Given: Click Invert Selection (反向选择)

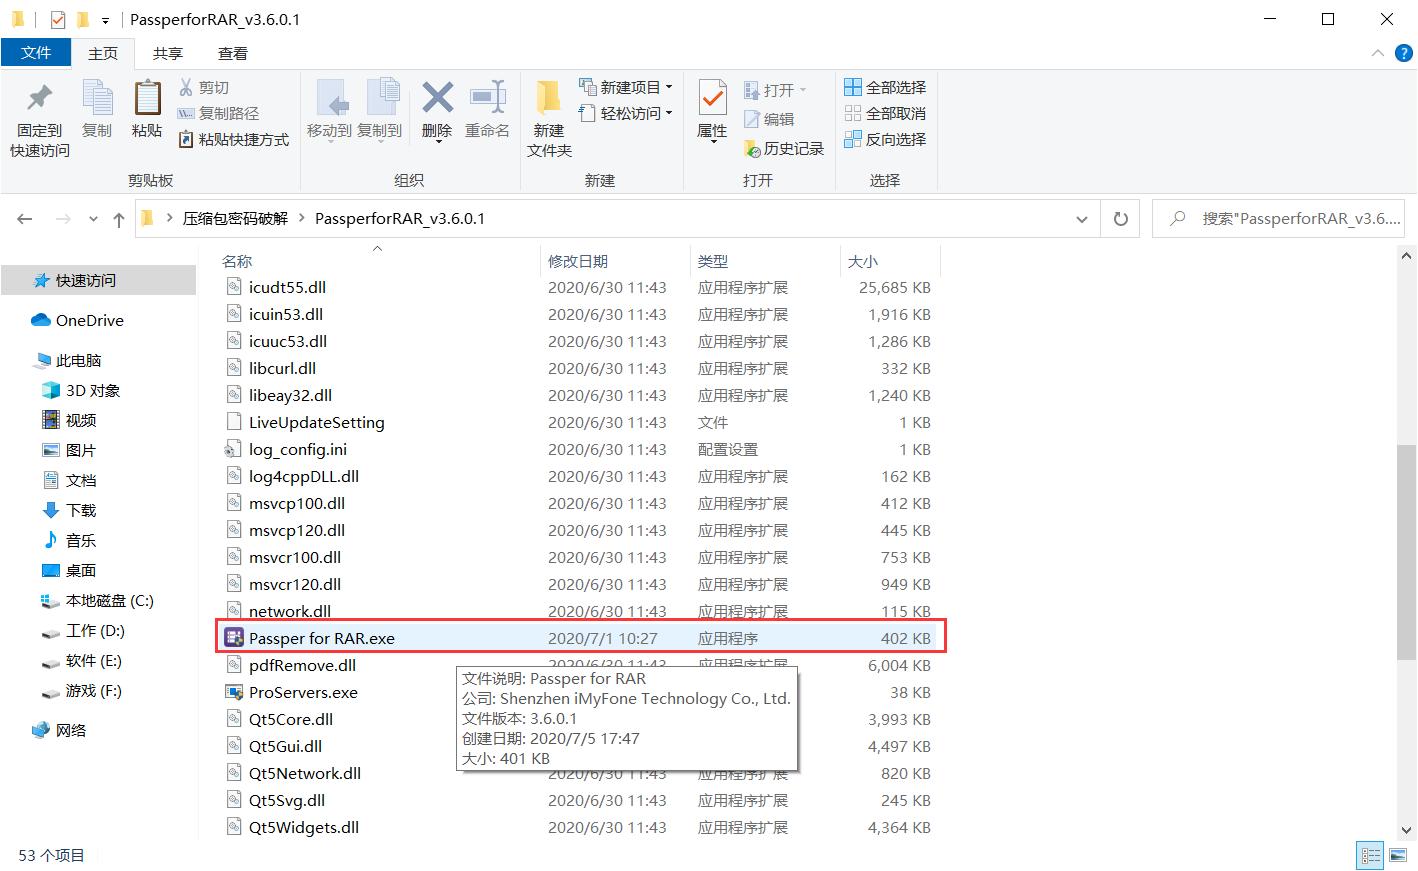Looking at the screenshot, I should click(885, 139).
